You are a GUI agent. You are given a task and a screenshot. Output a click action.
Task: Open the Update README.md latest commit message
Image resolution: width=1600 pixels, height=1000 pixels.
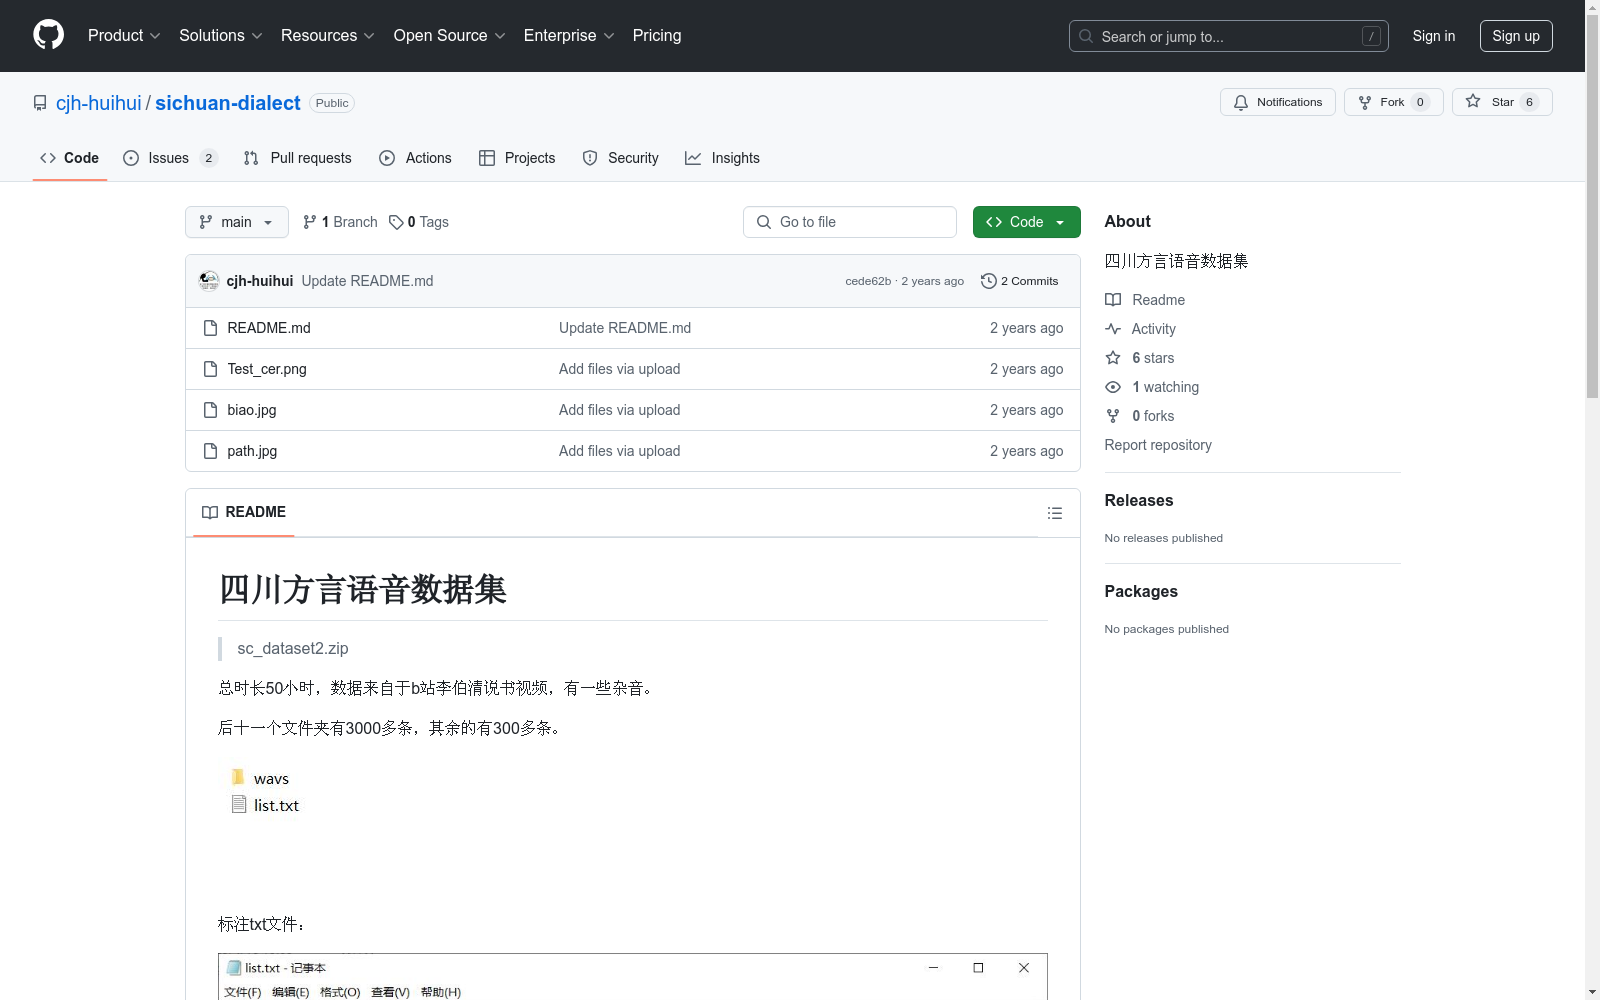coord(367,281)
